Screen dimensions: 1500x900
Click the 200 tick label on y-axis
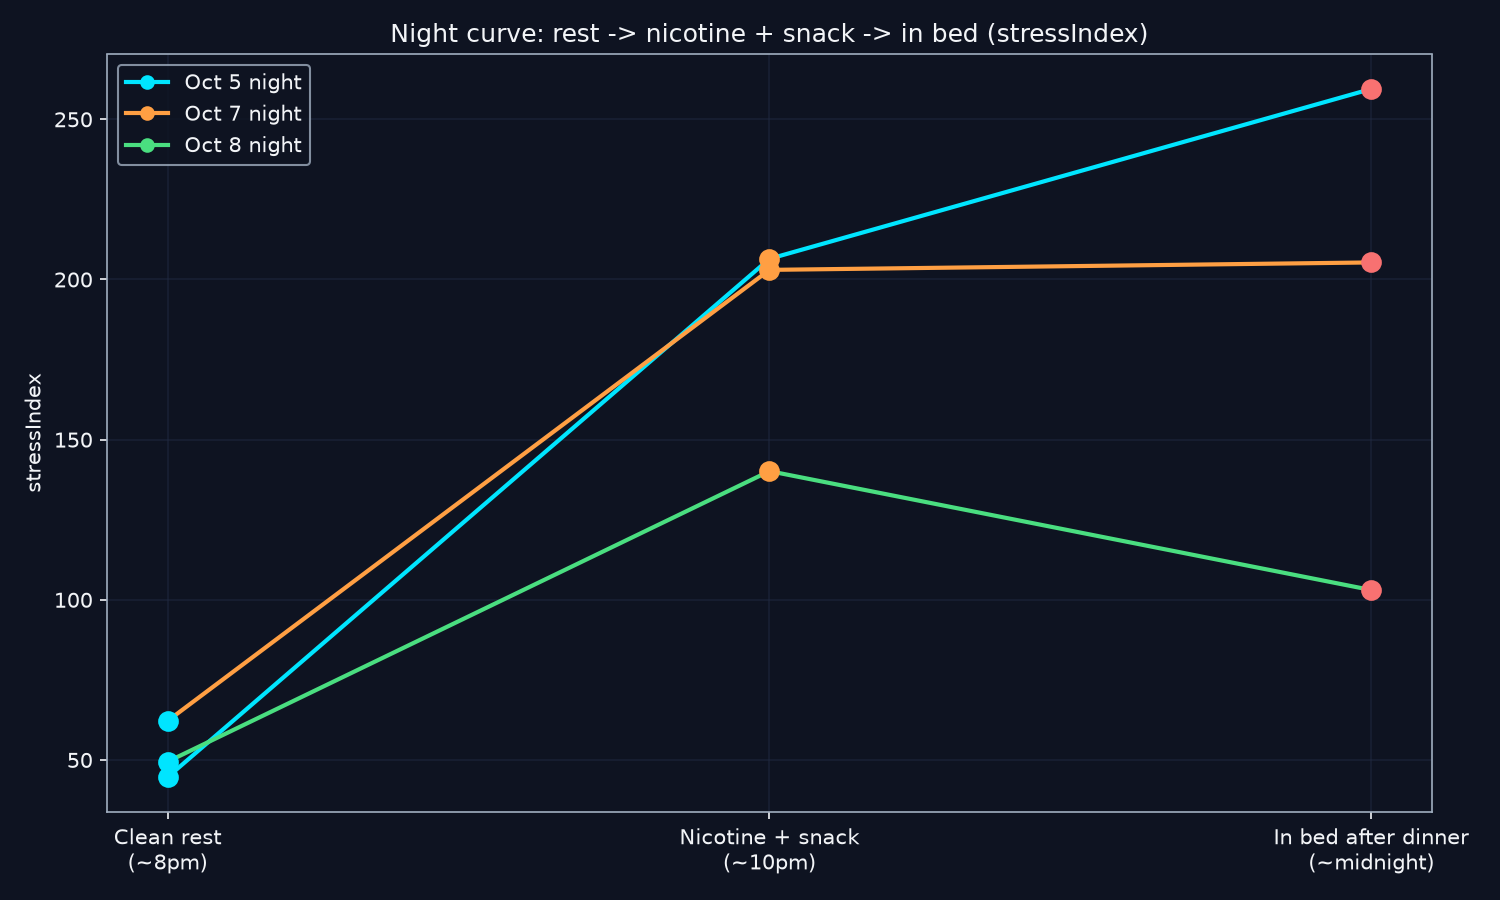point(75,280)
